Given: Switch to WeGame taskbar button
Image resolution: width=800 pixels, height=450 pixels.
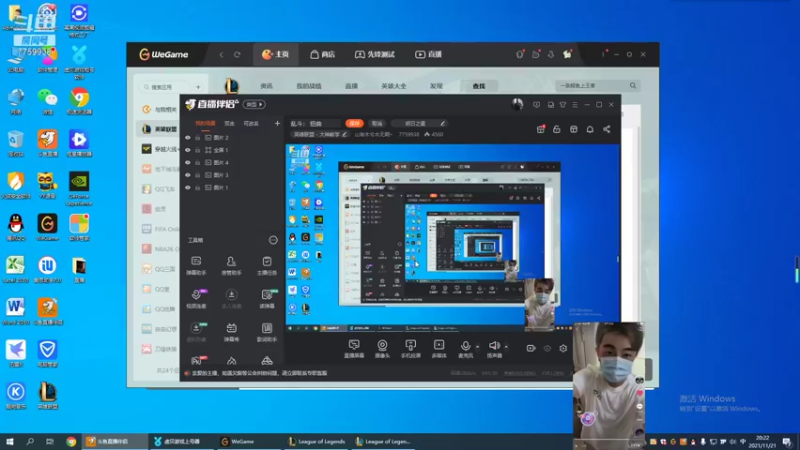Looking at the screenshot, I should coord(248,441).
